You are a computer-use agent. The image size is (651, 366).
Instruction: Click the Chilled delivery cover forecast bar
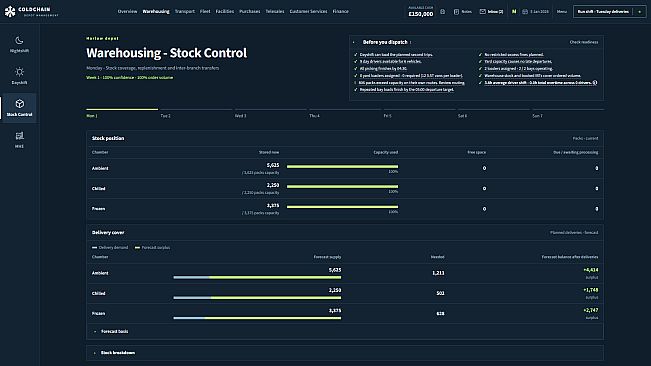(x=257, y=298)
